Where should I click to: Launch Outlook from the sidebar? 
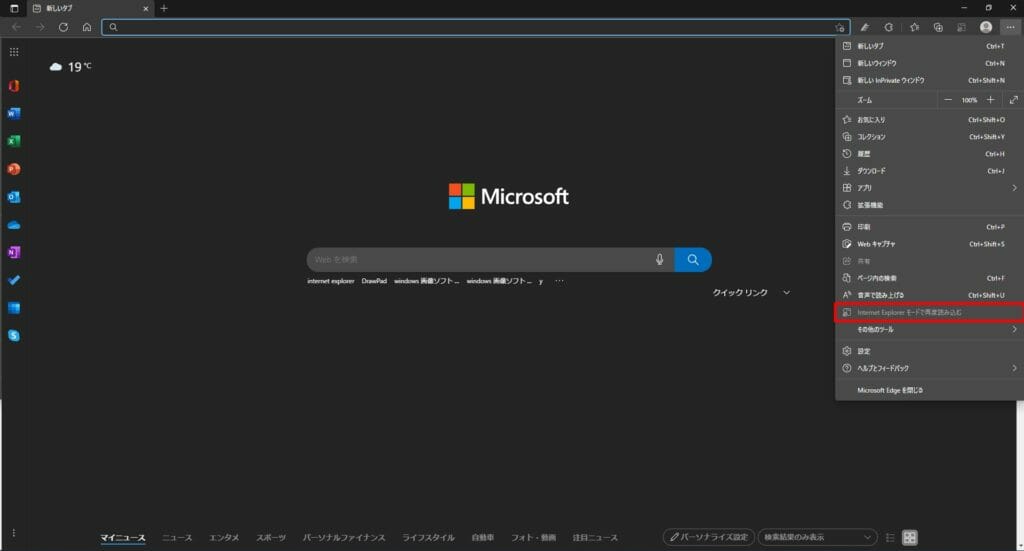pos(14,197)
